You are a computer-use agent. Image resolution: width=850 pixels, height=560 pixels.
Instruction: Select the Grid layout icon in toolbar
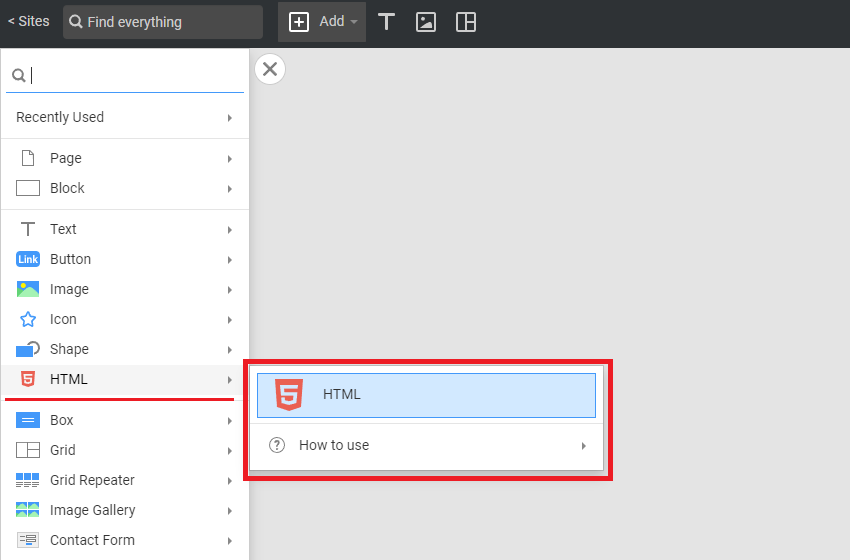pyautogui.click(x=466, y=22)
